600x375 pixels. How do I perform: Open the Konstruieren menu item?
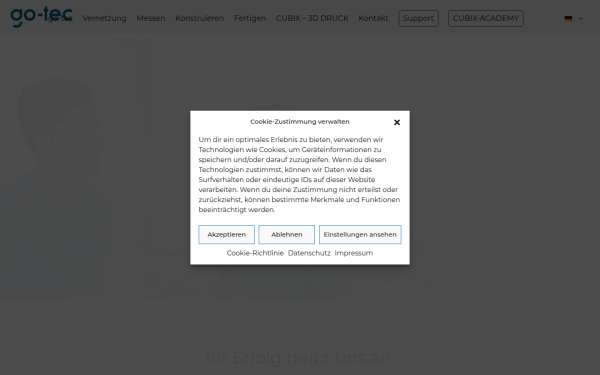tap(199, 18)
